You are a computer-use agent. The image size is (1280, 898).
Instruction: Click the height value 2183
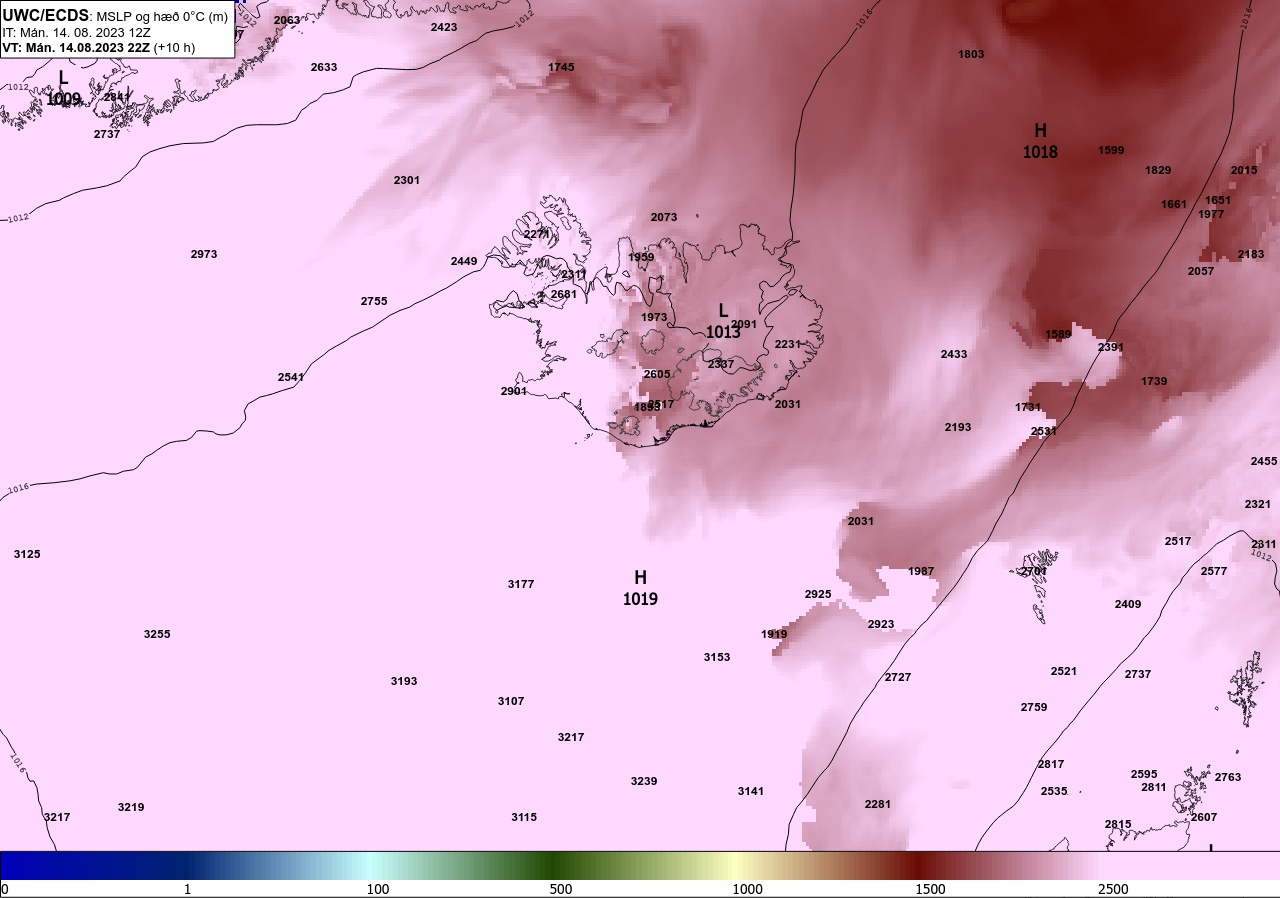(x=1251, y=254)
